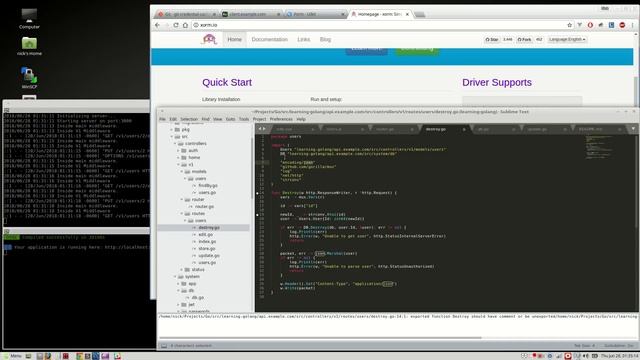Go to the browser home page
Image resolution: width=640 pixels, height=360 pixels.
click(x=185, y=25)
